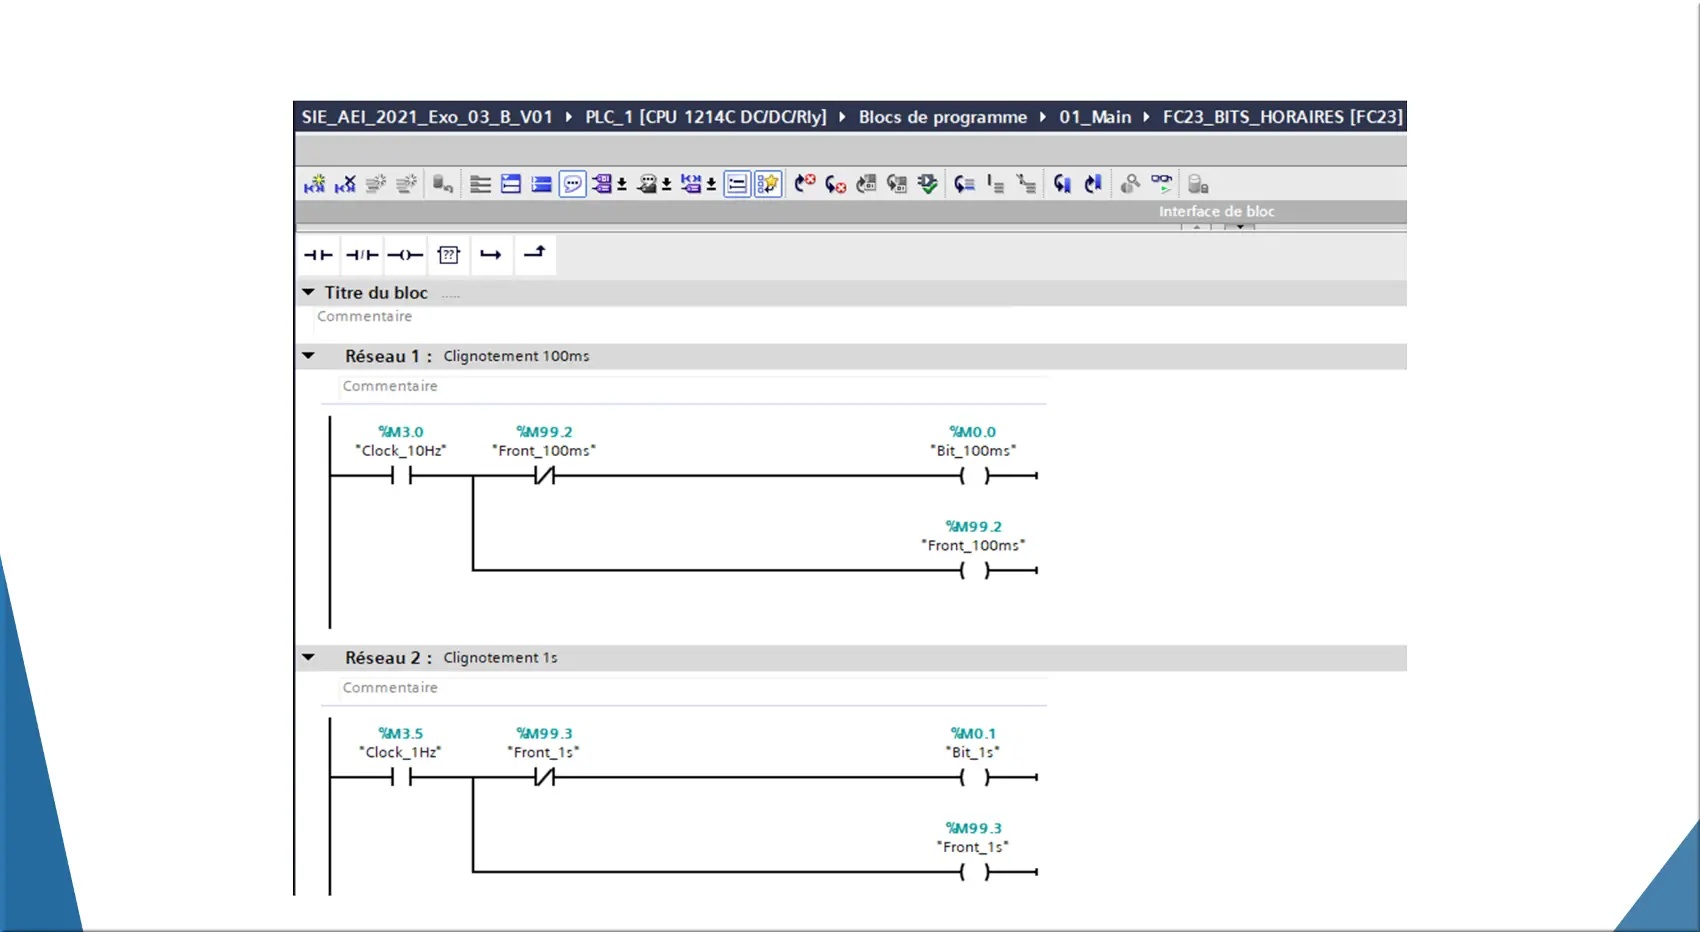This screenshot has height=932, width=1700.
Task: Select the Clock_1Hz contact
Action: (401, 777)
